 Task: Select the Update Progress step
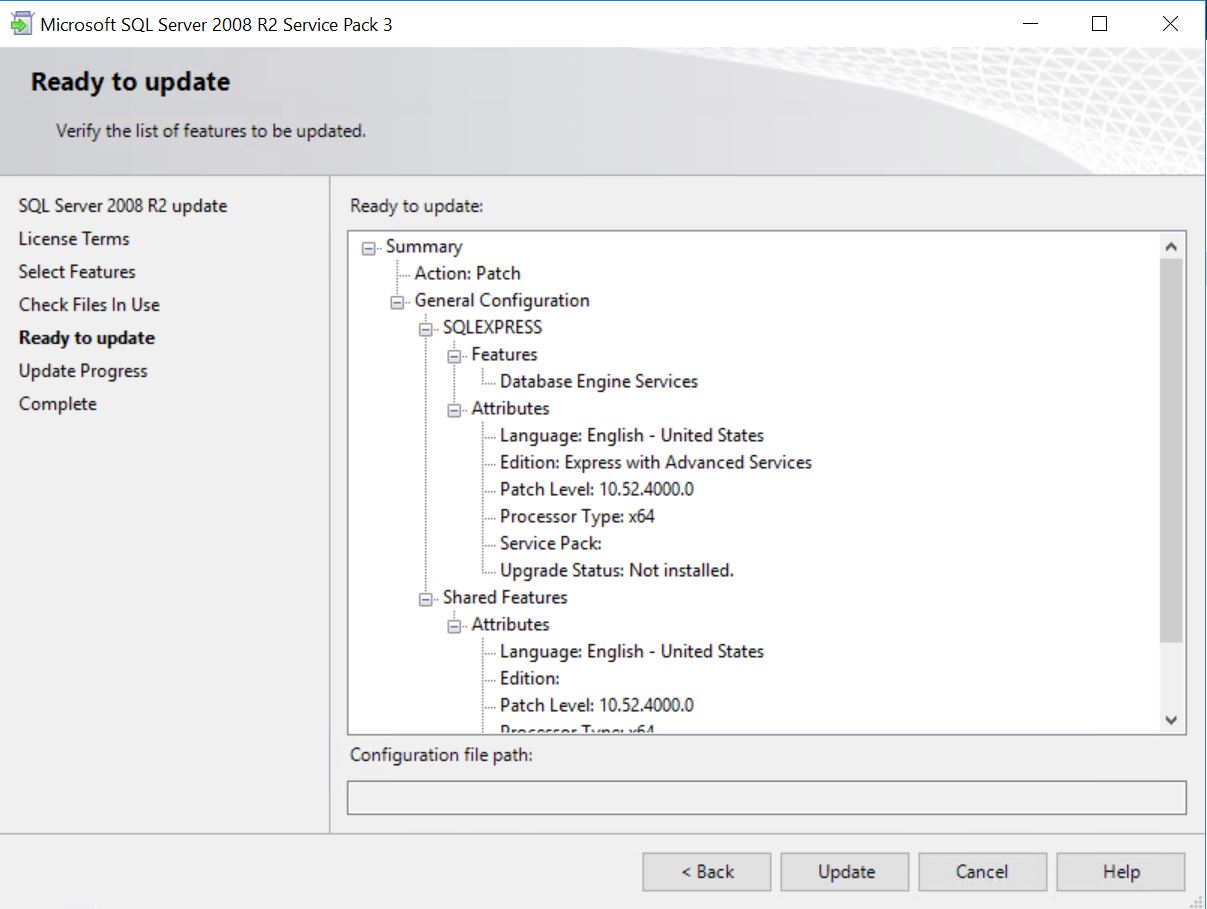point(83,371)
